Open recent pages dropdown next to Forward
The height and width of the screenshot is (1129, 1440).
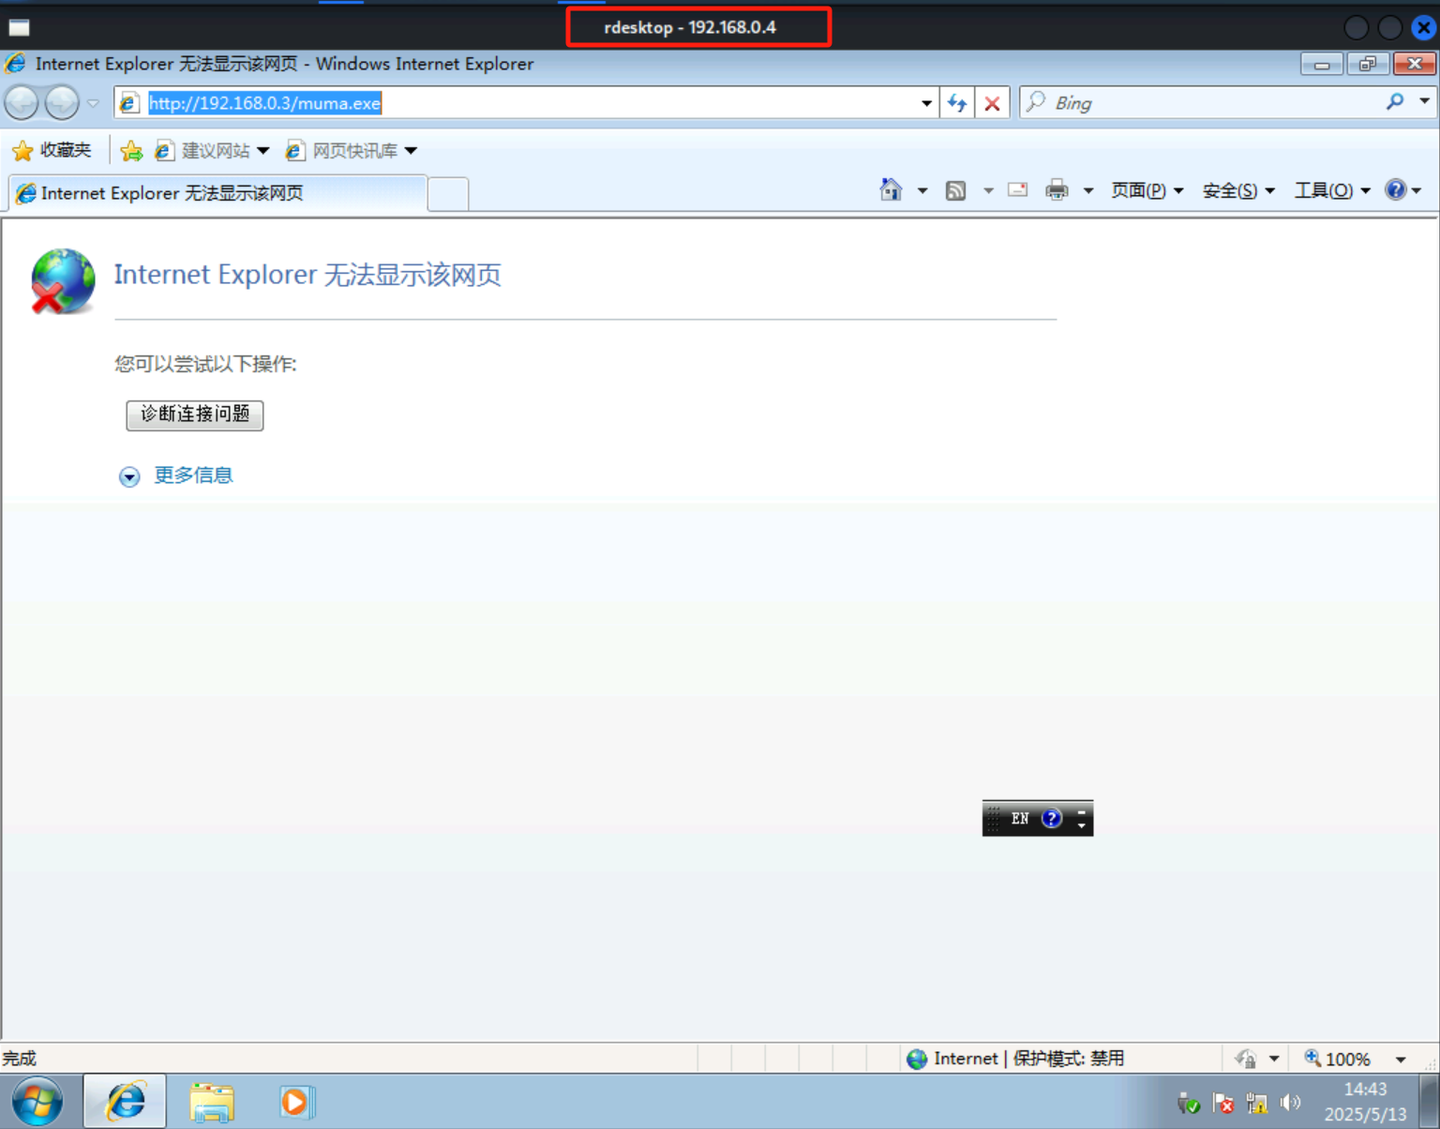pos(93,103)
